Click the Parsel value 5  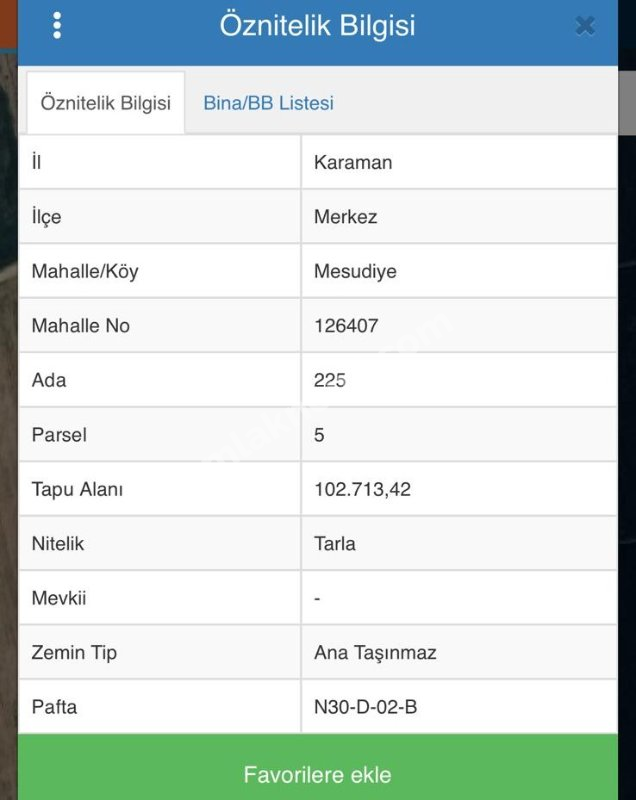[319, 435]
